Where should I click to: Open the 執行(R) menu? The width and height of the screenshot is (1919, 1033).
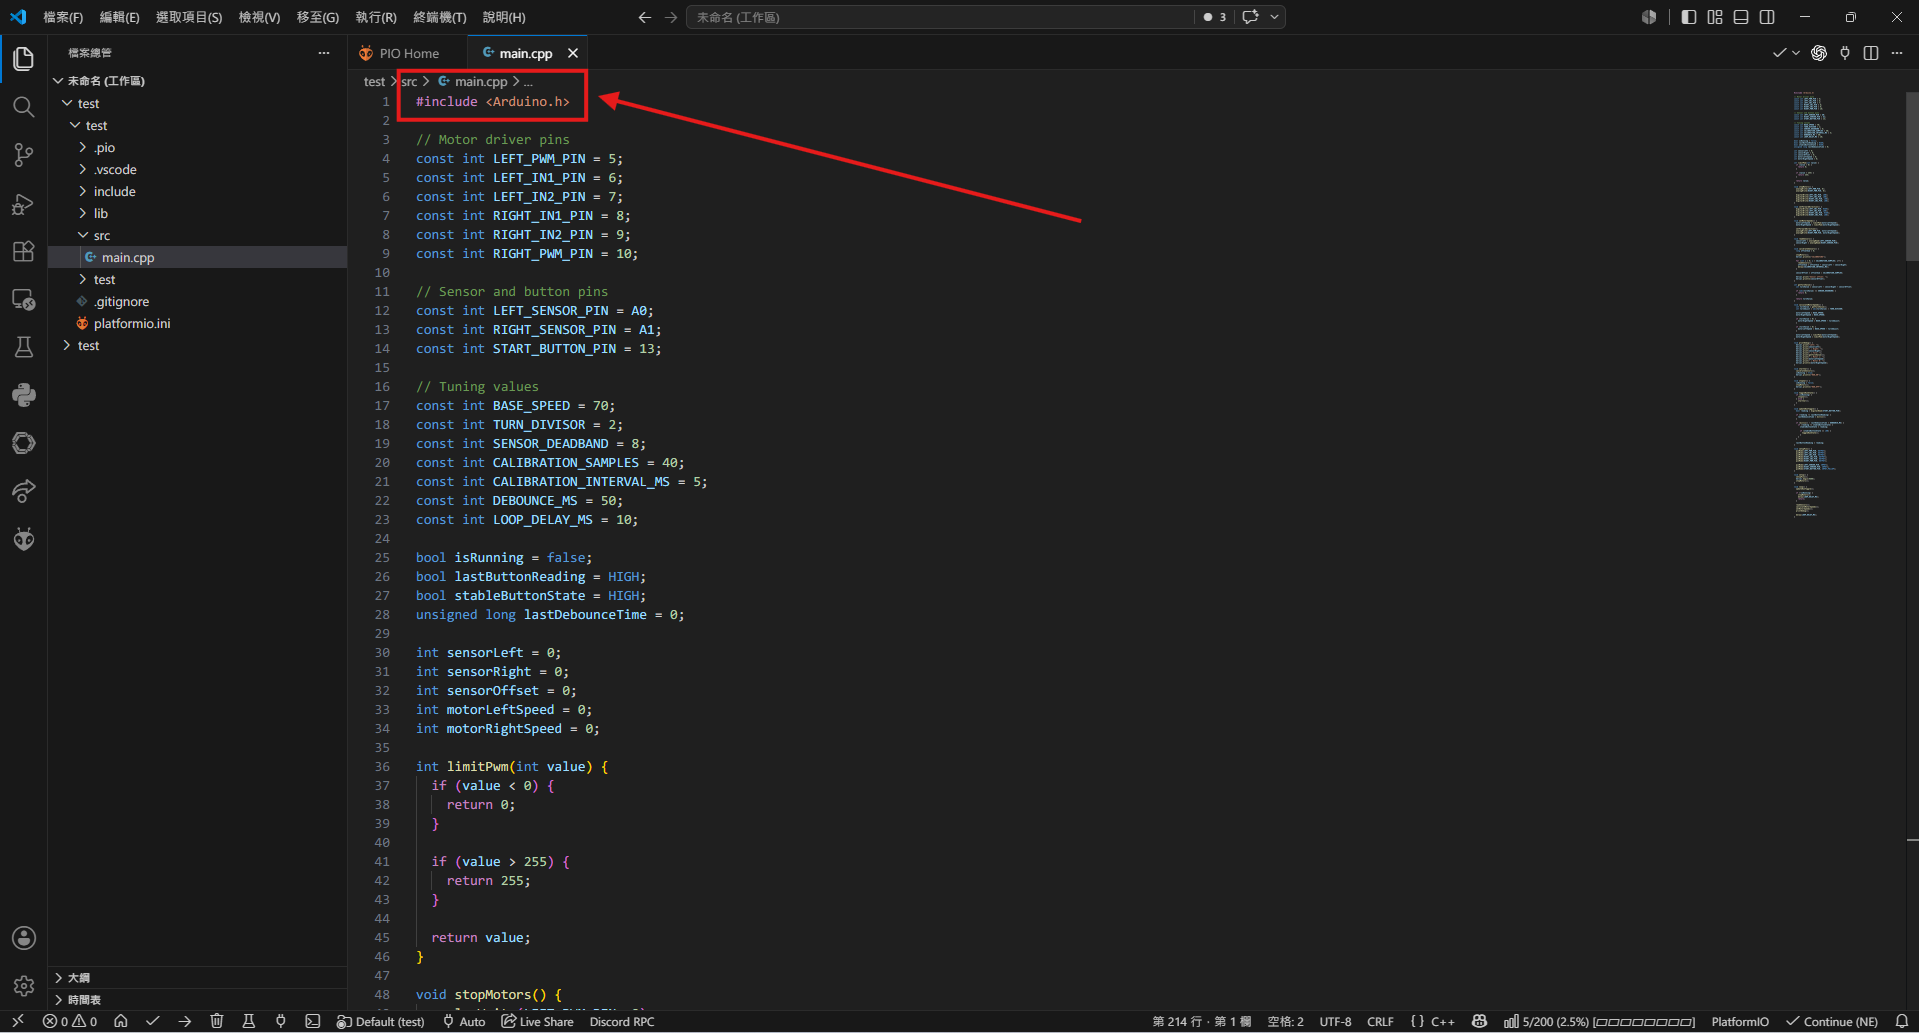pyautogui.click(x=376, y=17)
